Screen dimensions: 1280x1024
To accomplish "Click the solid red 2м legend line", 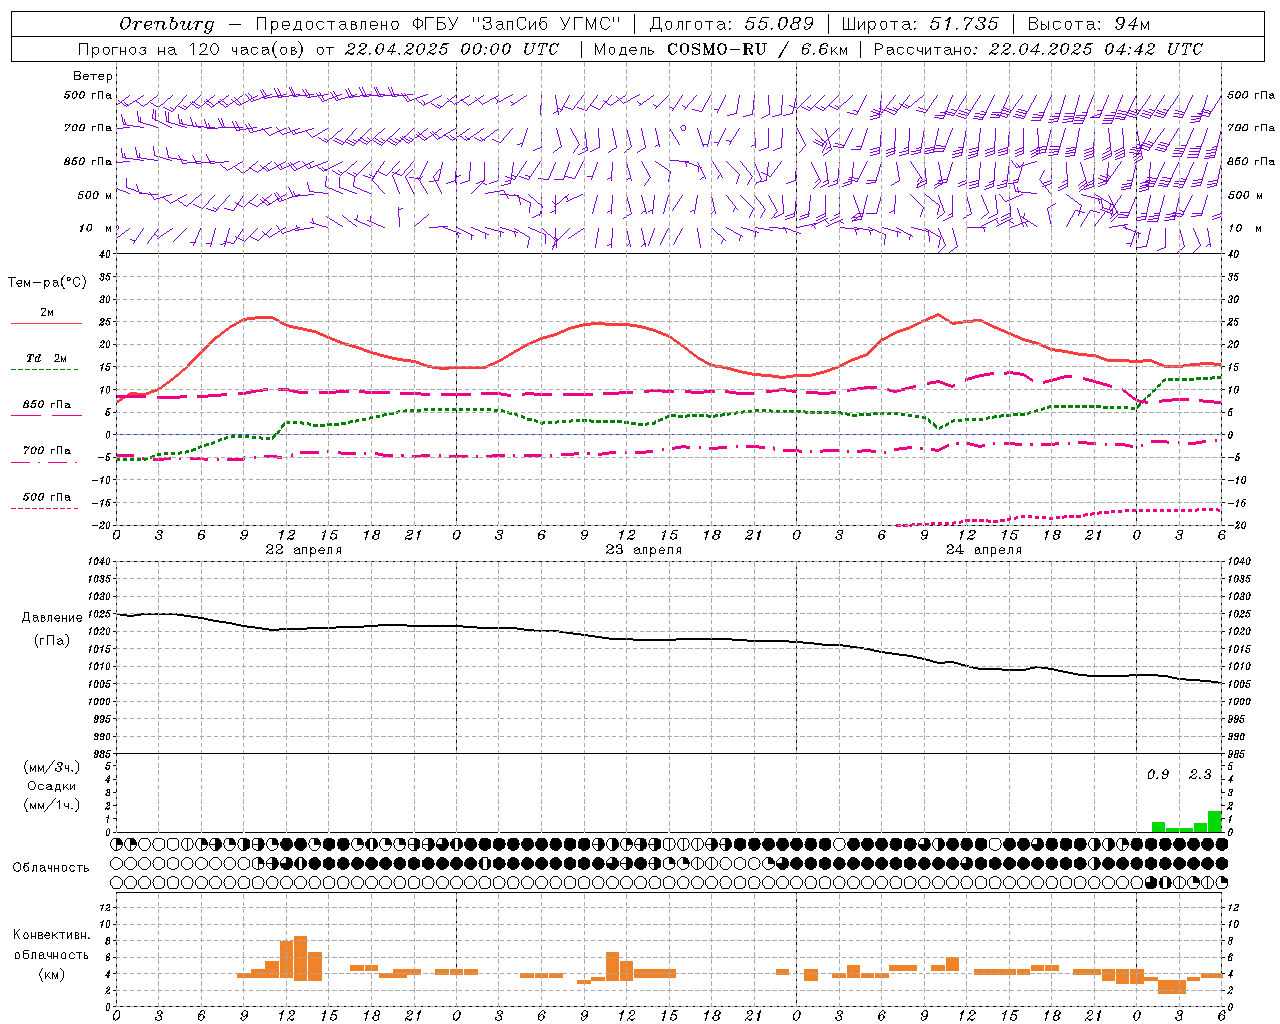I will tap(46, 323).
